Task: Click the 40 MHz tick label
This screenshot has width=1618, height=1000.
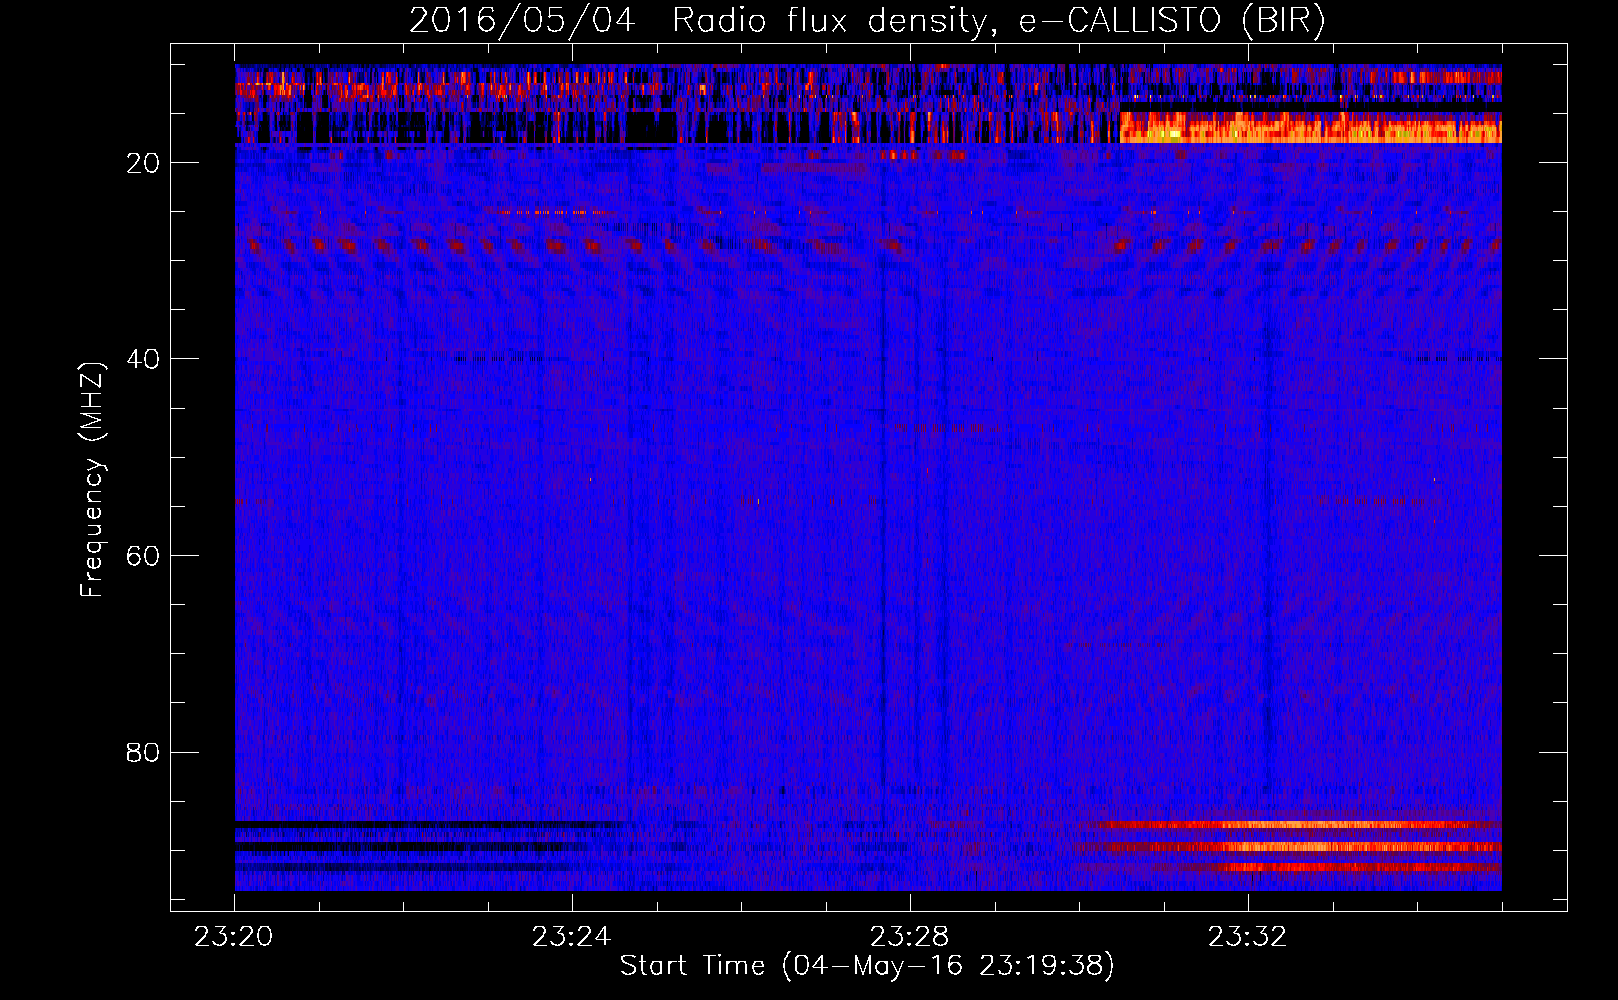Action: [x=144, y=359]
